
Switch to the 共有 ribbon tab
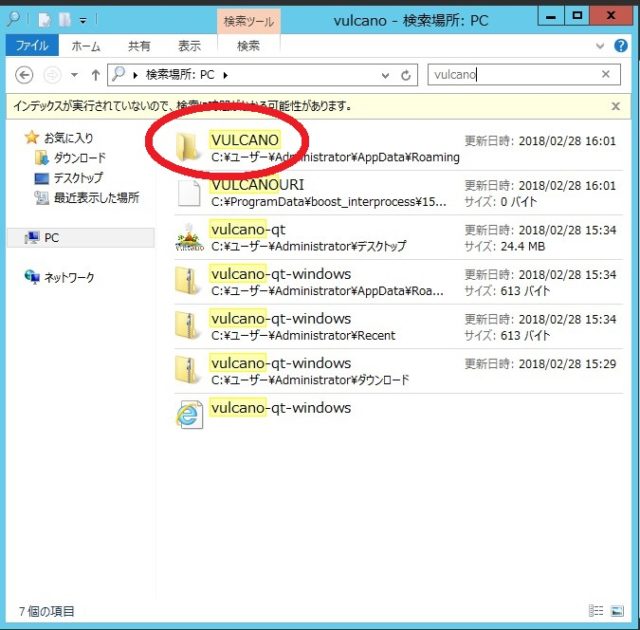coord(139,46)
